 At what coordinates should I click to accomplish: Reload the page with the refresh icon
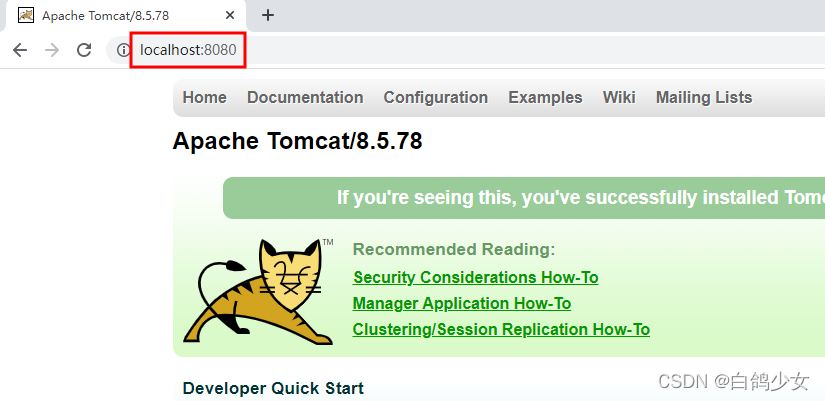pyautogui.click(x=84, y=50)
